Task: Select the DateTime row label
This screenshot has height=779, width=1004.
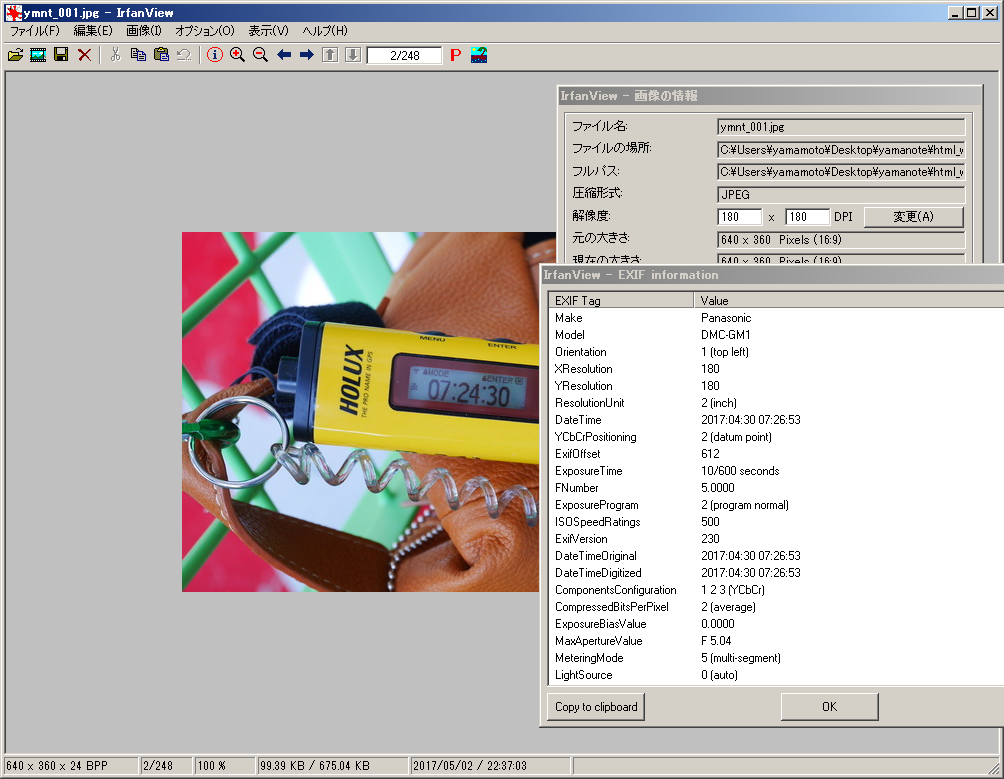Action: [x=578, y=420]
